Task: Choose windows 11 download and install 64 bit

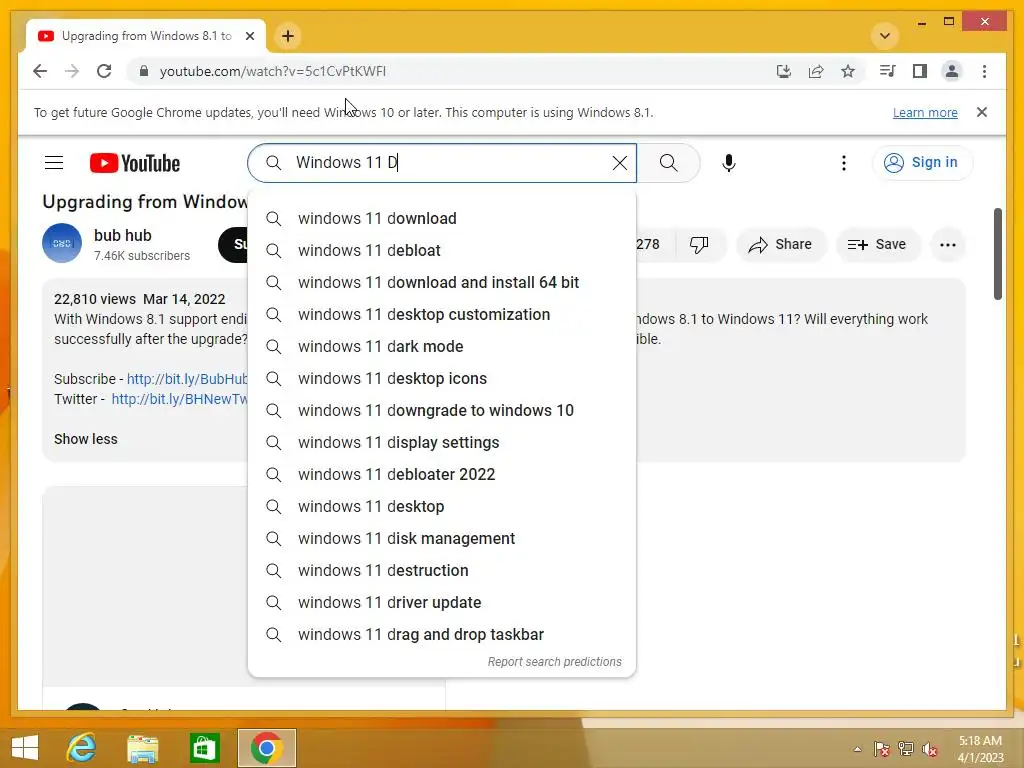Action: (442, 282)
